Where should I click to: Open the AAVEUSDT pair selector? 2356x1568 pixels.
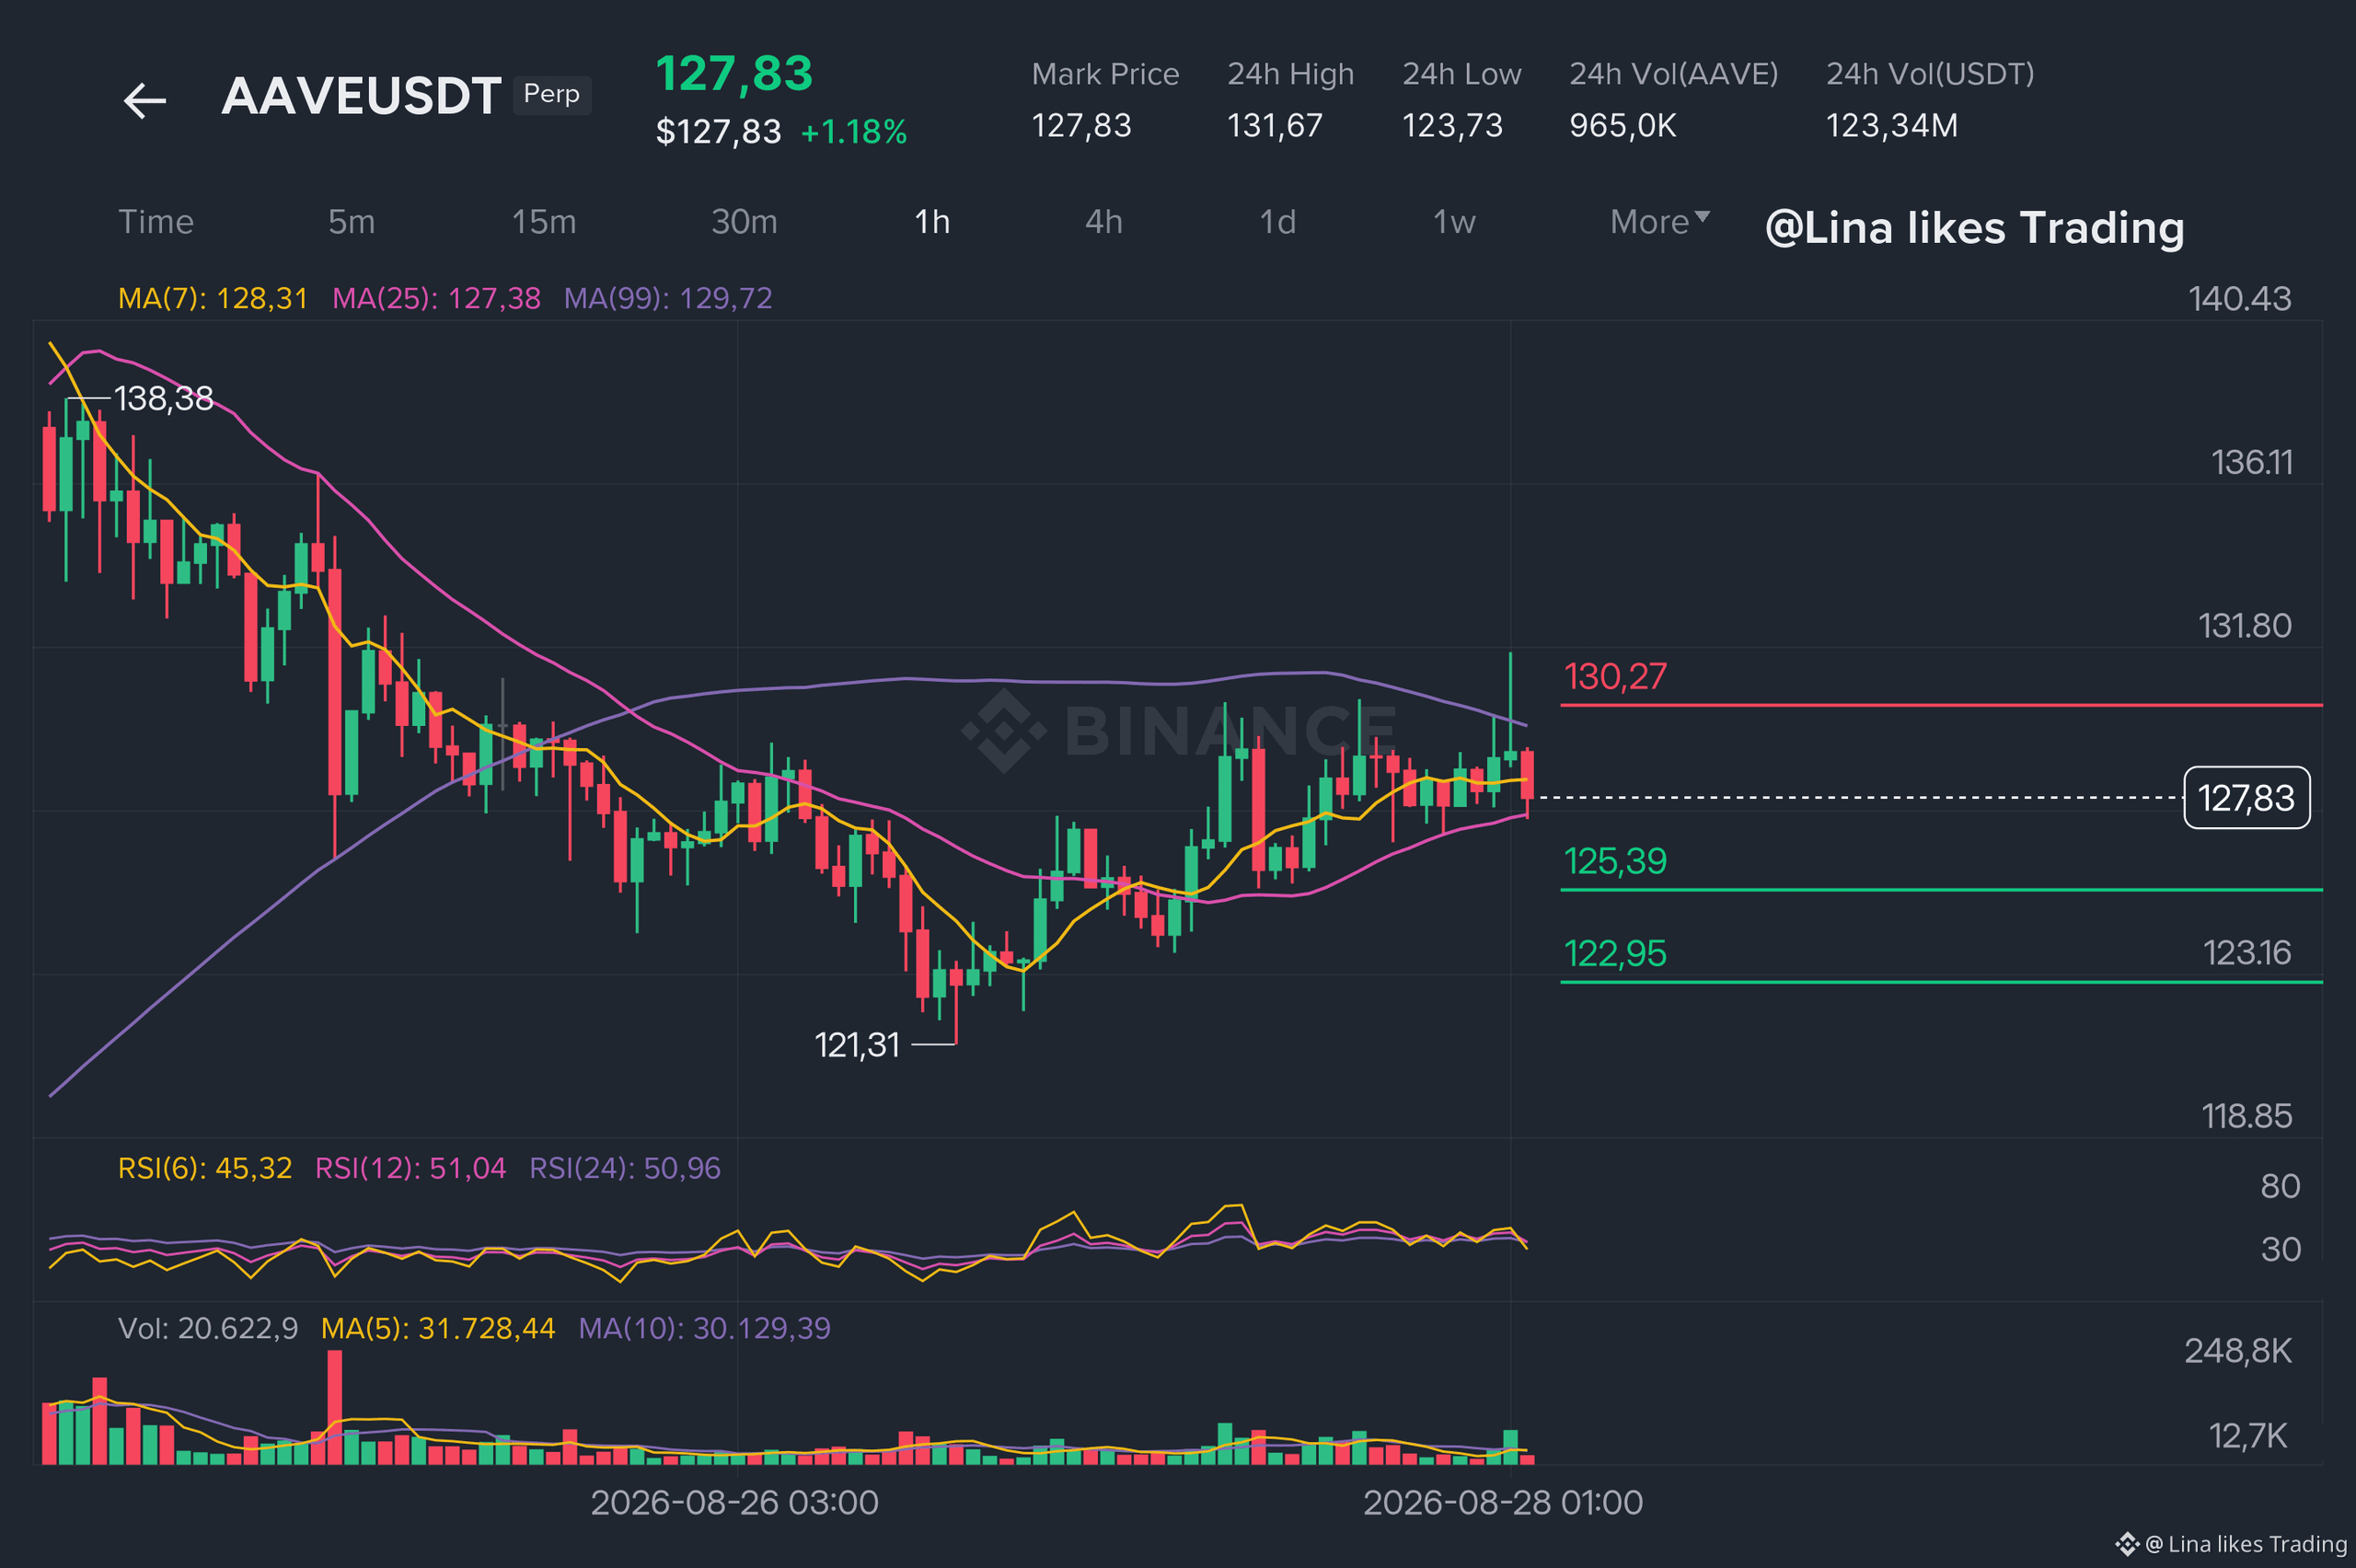click(x=361, y=96)
